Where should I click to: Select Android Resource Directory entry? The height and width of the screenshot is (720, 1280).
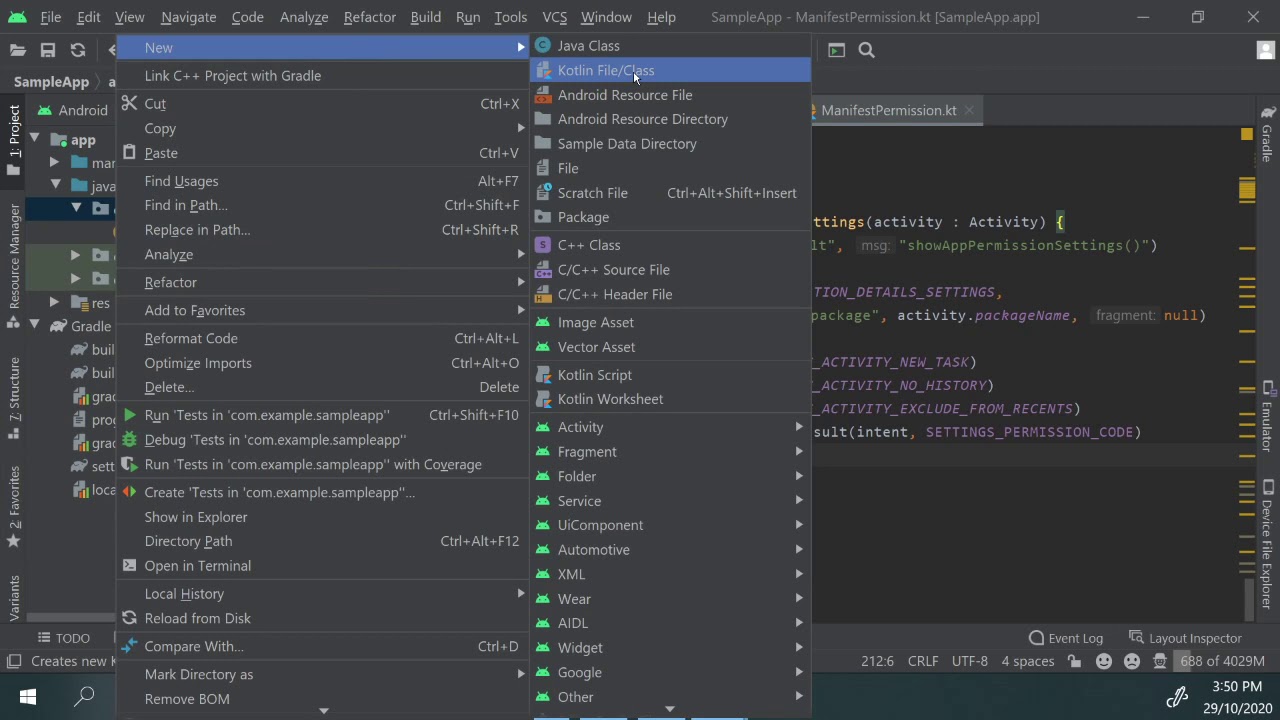click(670, 119)
